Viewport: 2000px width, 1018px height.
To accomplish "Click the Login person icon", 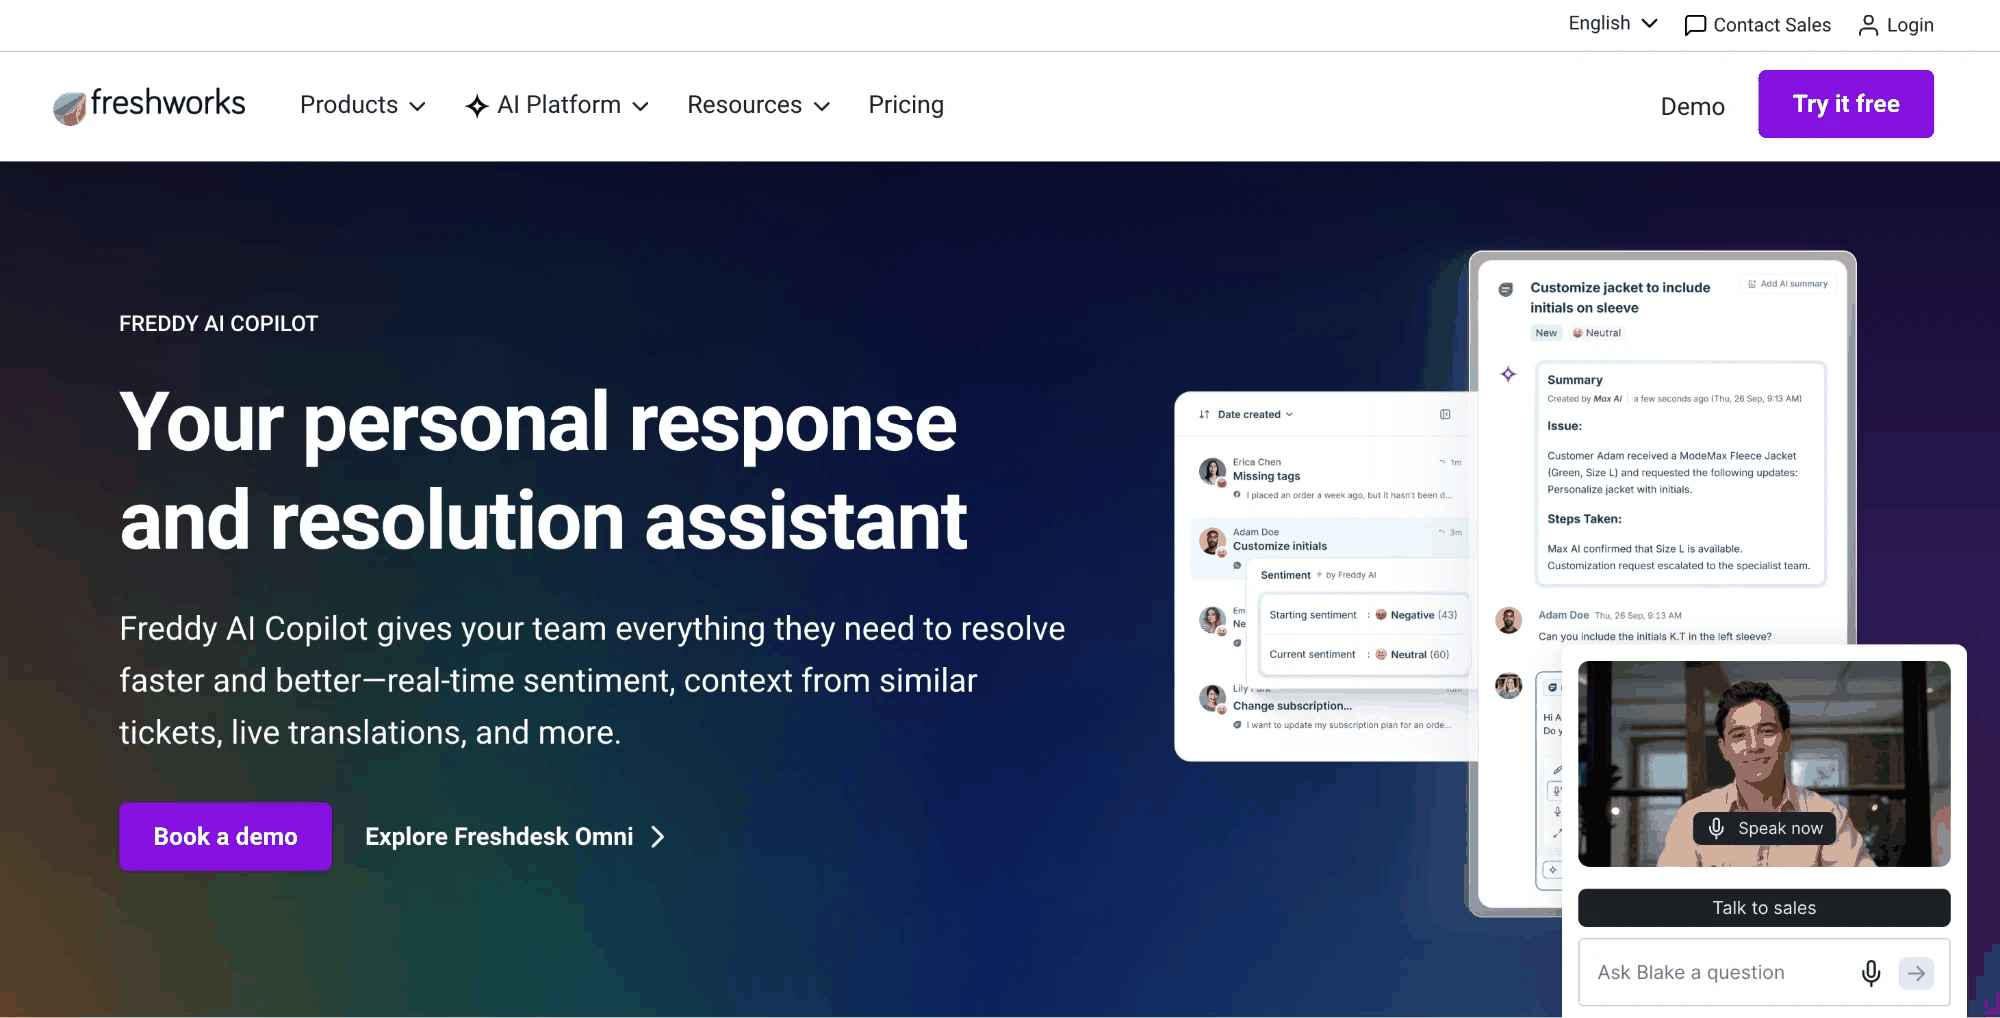I will pyautogui.click(x=1868, y=26).
